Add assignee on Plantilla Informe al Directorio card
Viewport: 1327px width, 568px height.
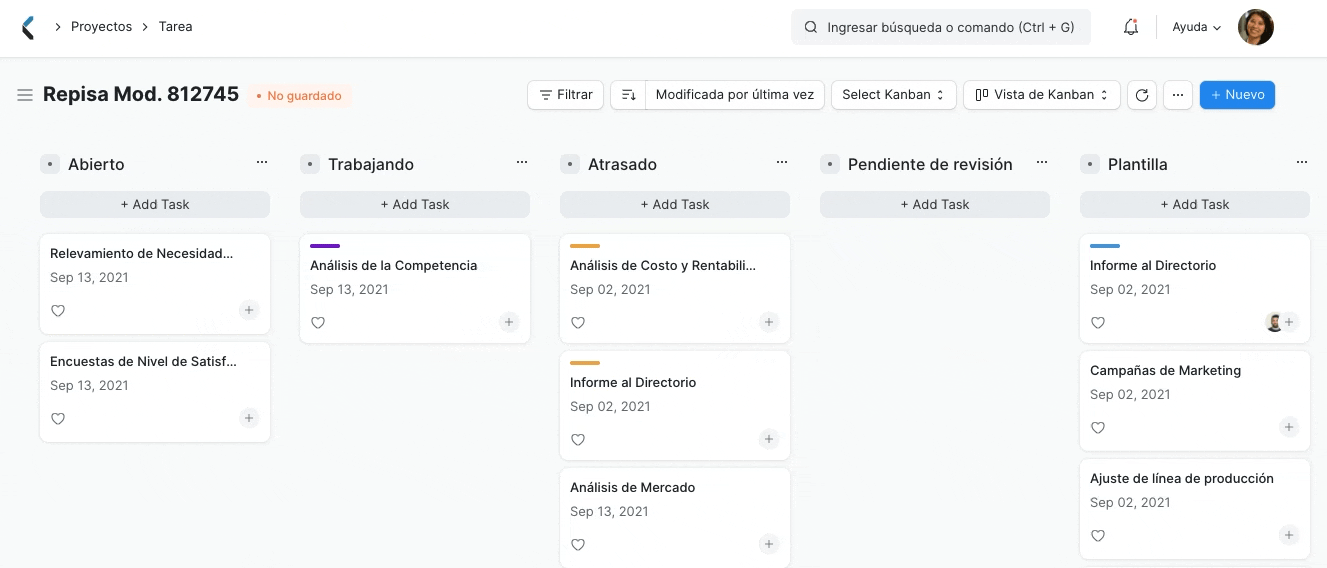tap(1290, 322)
